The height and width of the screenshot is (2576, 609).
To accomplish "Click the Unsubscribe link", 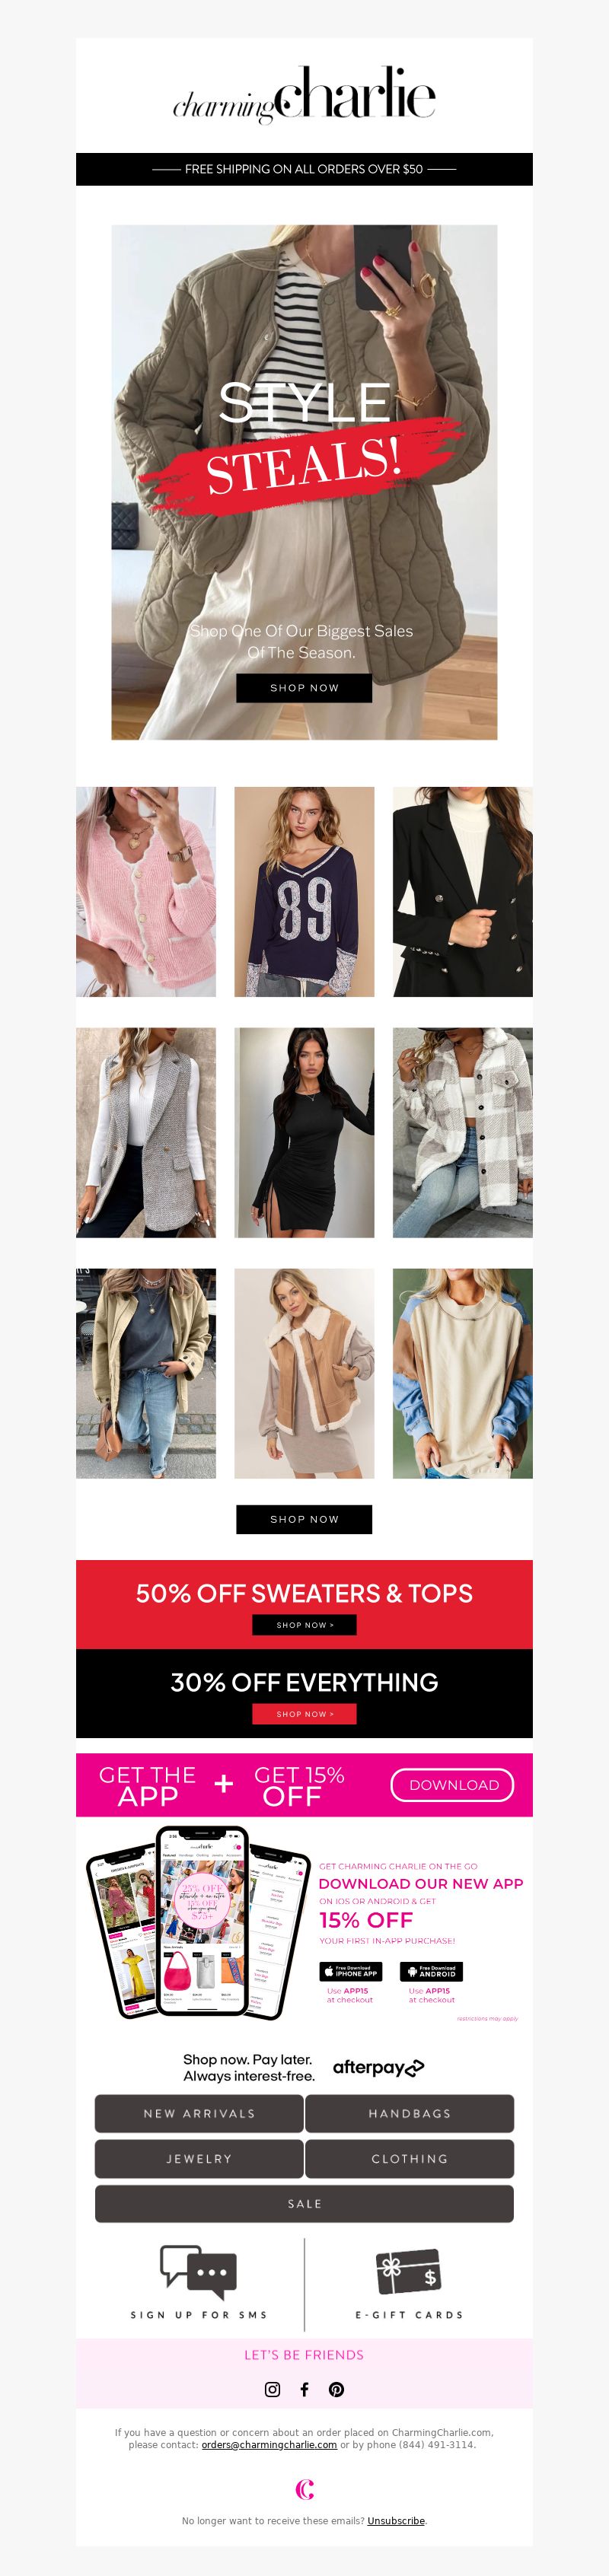I will tap(396, 2520).
